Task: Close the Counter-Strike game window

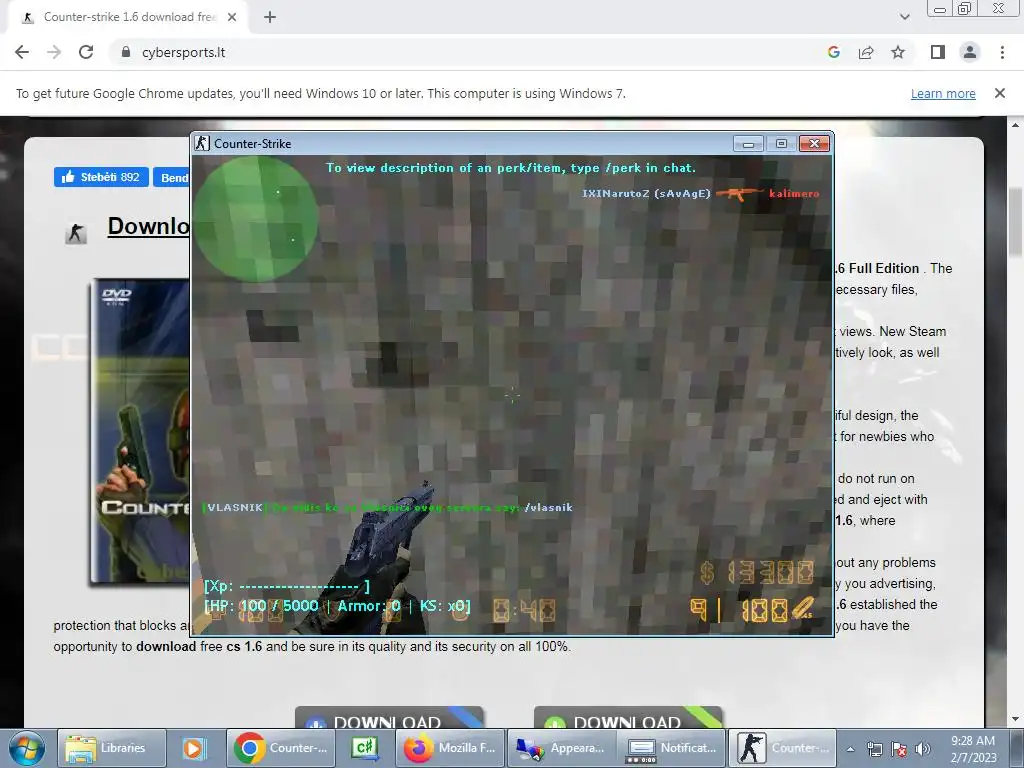Action: click(x=814, y=143)
